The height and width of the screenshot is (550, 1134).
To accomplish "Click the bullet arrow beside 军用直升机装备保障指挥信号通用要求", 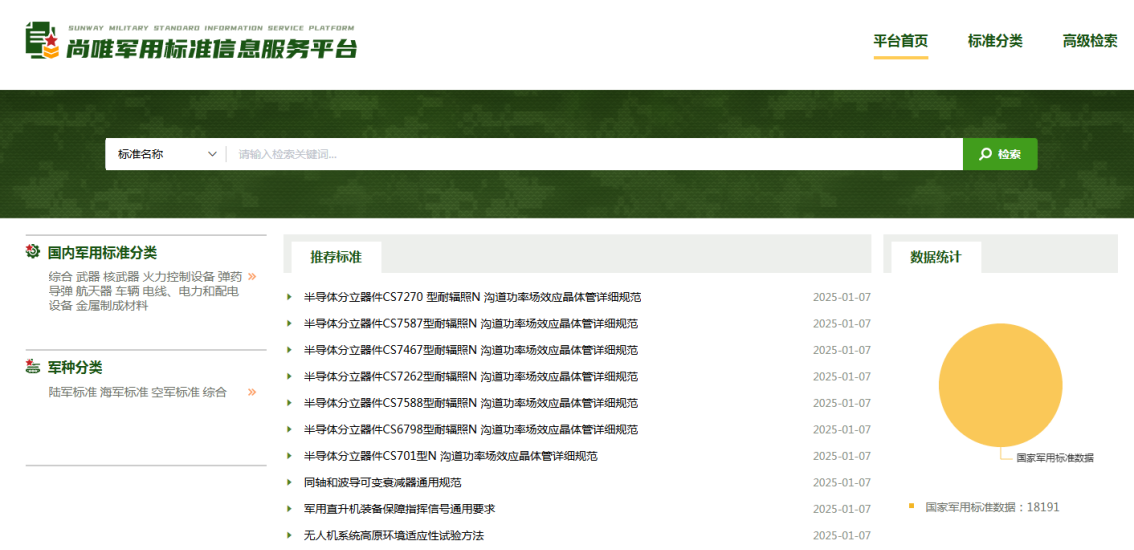I will point(289,509).
